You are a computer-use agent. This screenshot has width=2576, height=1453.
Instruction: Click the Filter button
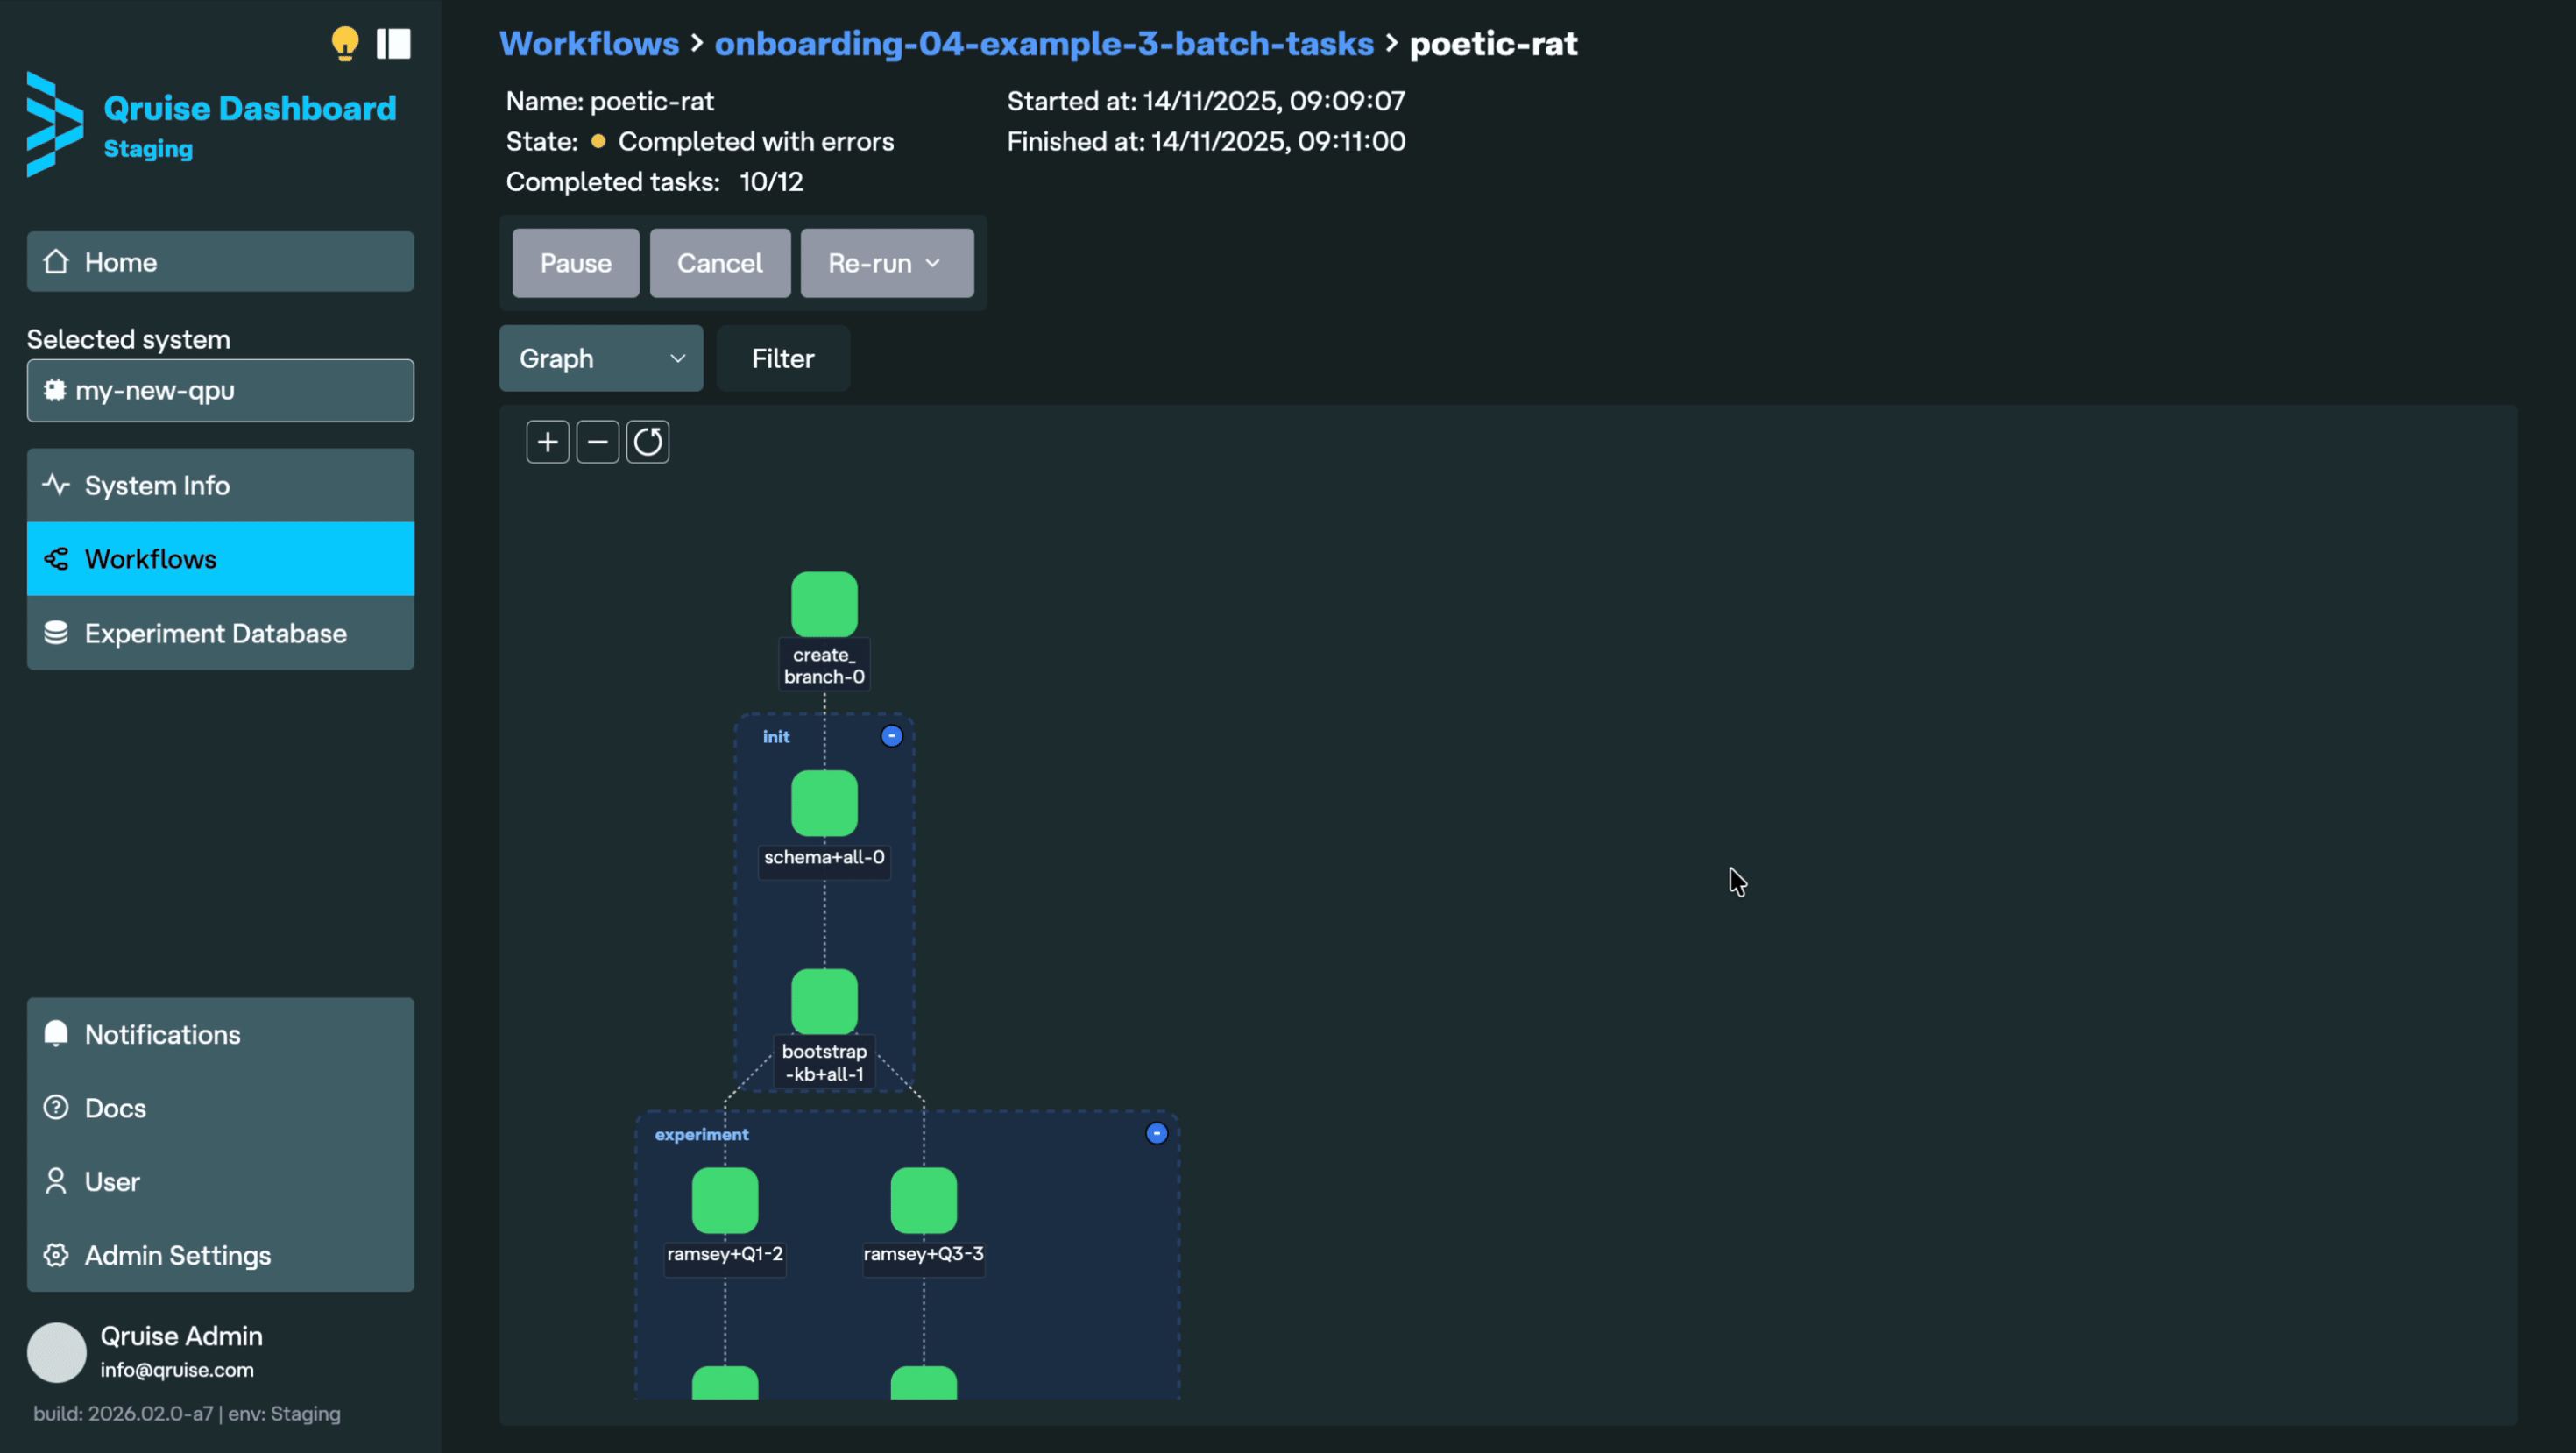point(782,358)
